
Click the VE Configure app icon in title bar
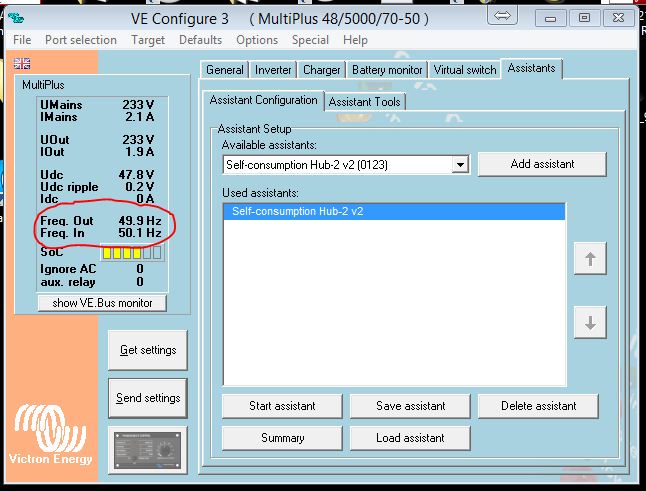(16, 18)
